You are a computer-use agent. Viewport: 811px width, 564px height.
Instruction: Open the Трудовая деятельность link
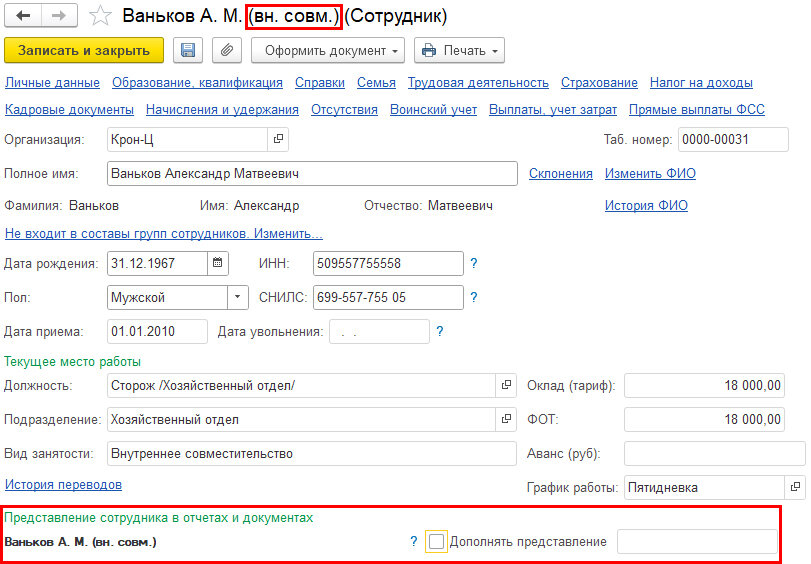(478, 83)
